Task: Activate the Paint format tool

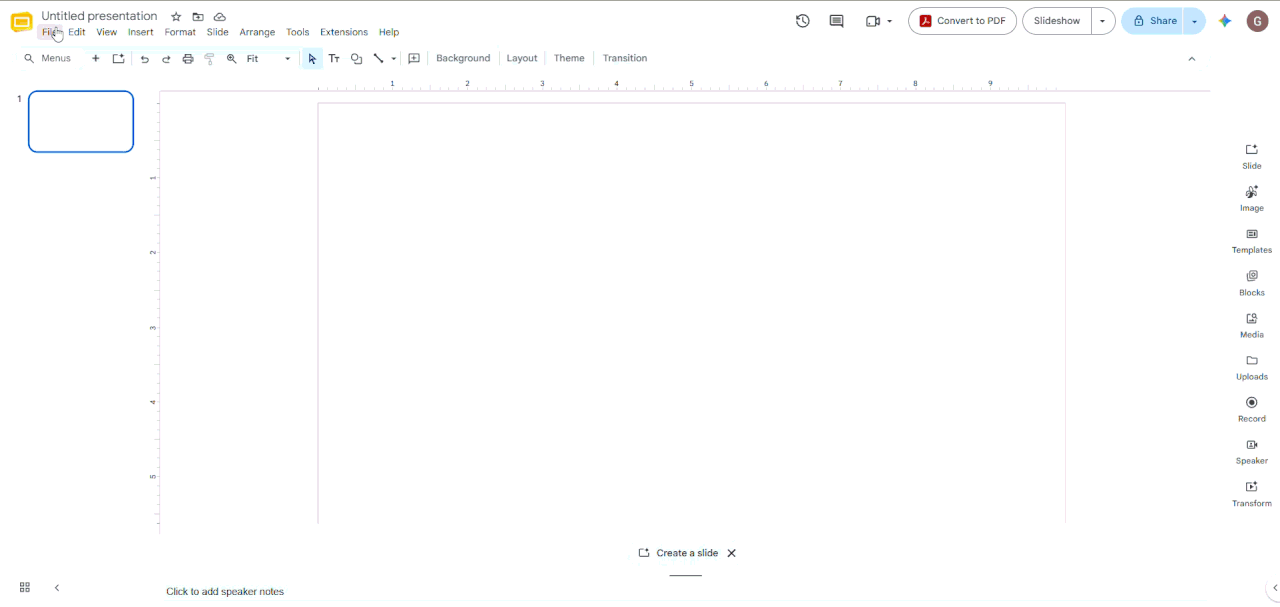Action: [x=210, y=59]
